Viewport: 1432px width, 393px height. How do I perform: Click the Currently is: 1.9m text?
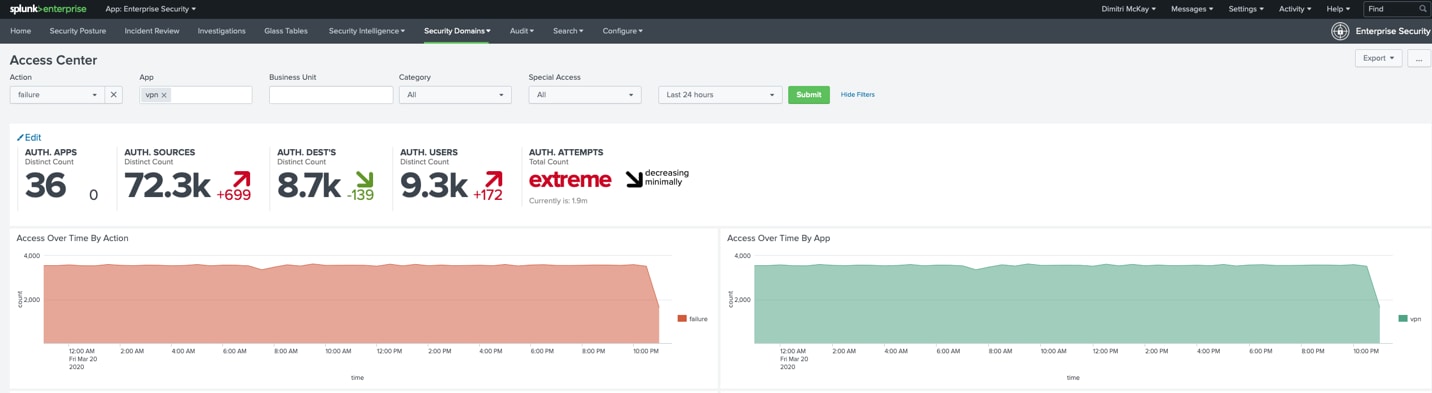coord(558,201)
